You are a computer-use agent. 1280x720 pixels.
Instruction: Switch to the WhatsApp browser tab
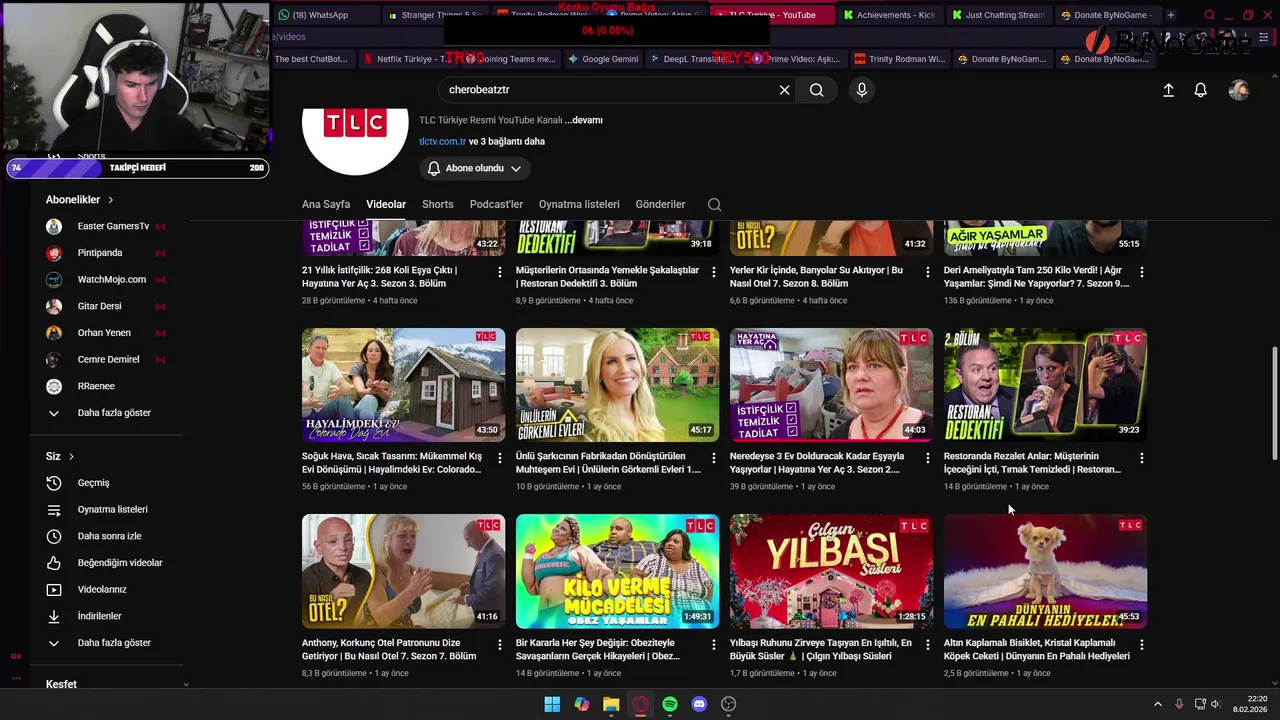pos(325,15)
